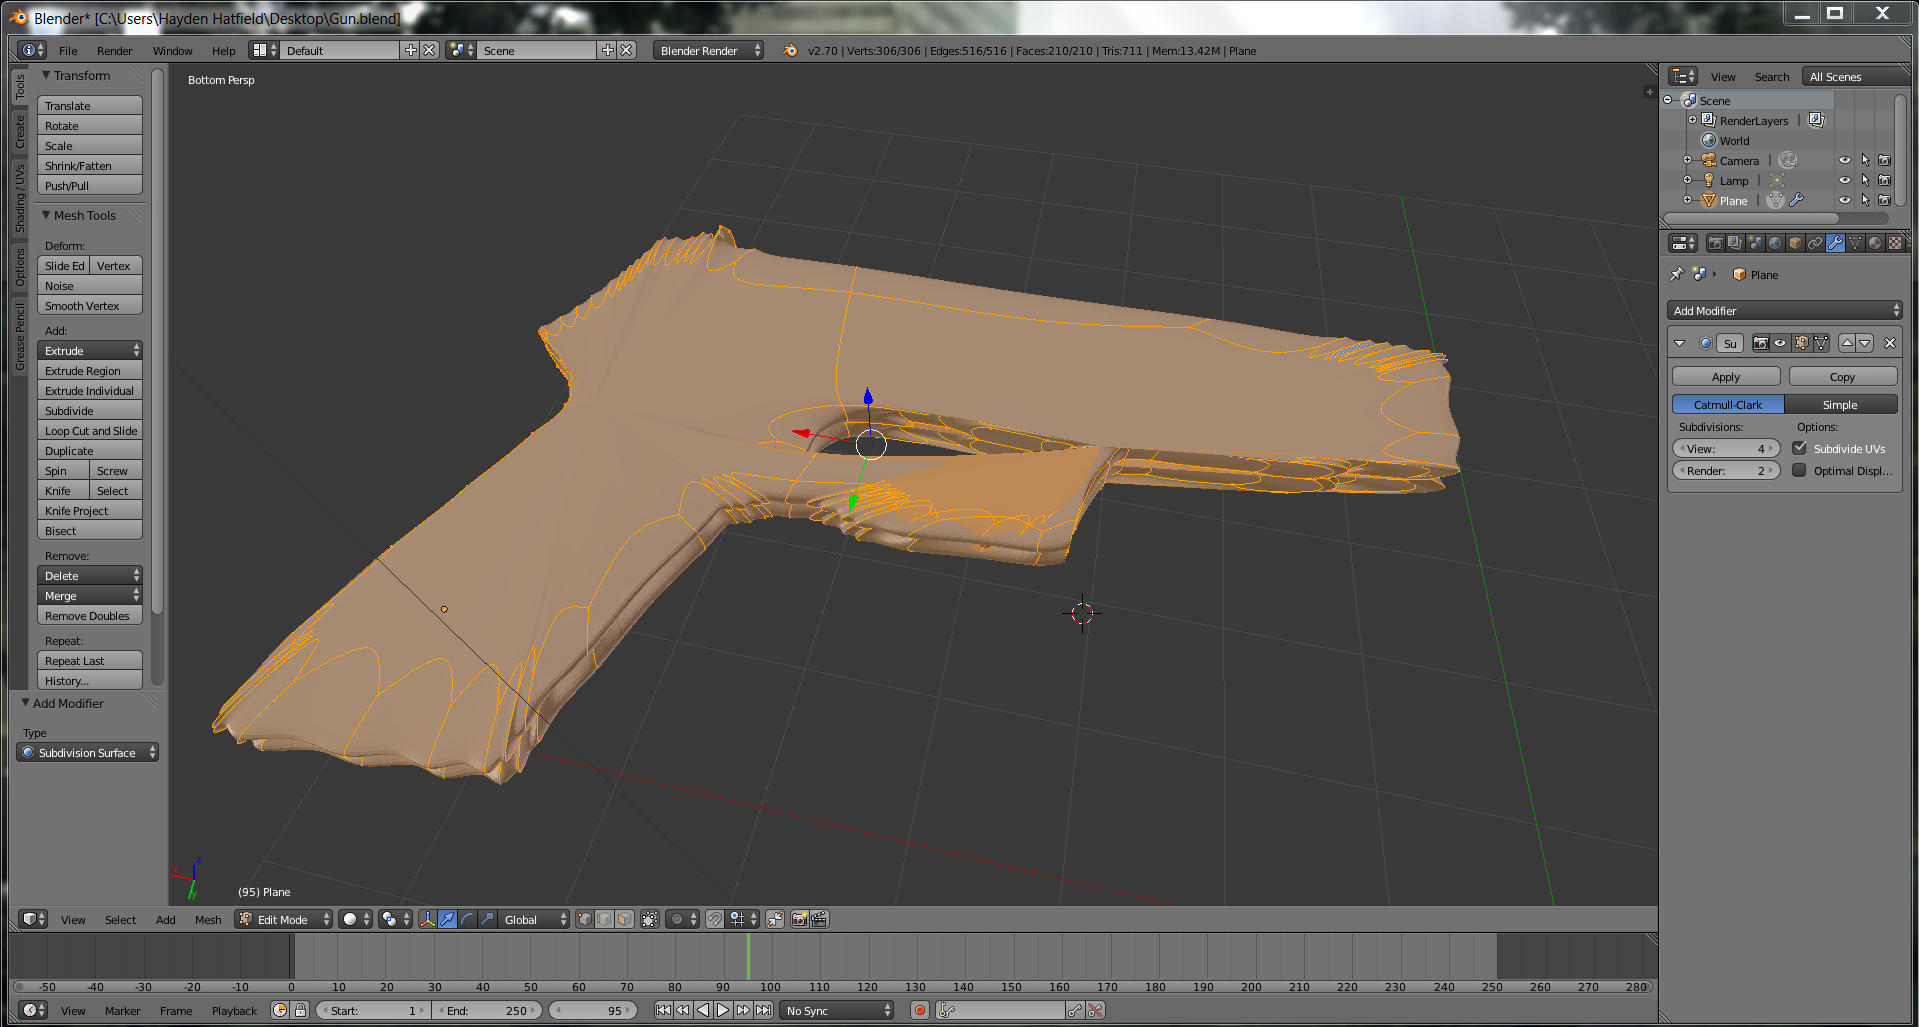The image size is (1919, 1027).
Task: Expand the Camera tree item
Action: (1687, 160)
